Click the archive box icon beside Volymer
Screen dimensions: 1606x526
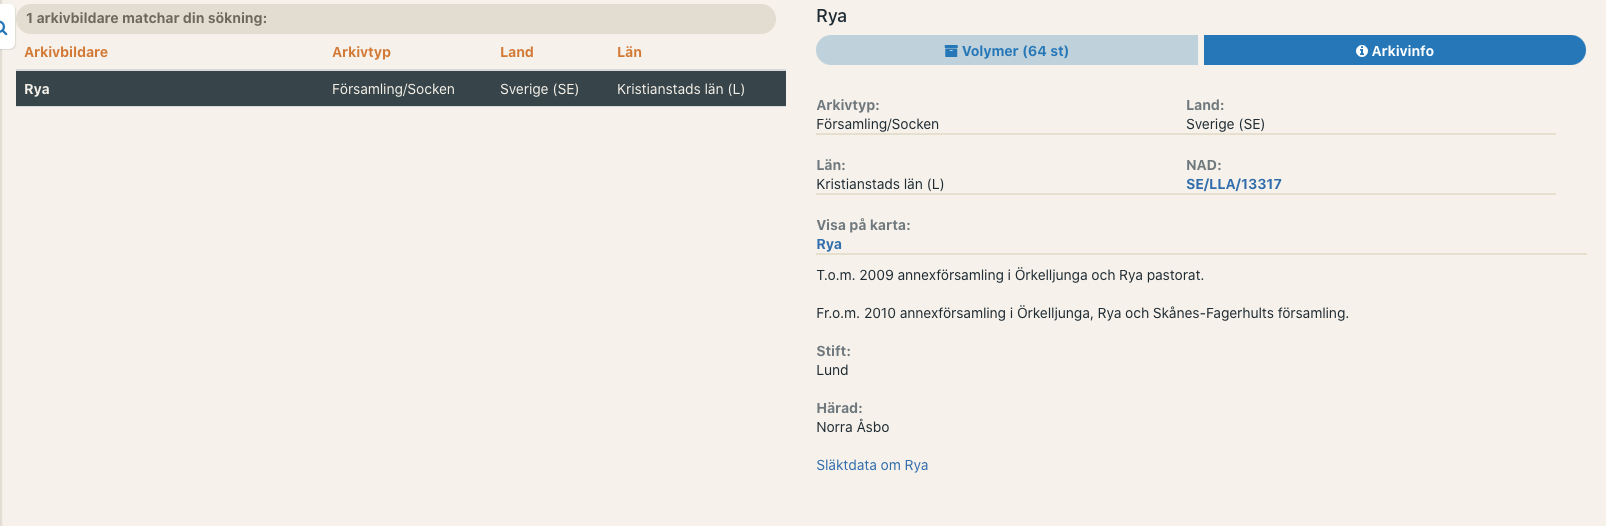(x=951, y=51)
